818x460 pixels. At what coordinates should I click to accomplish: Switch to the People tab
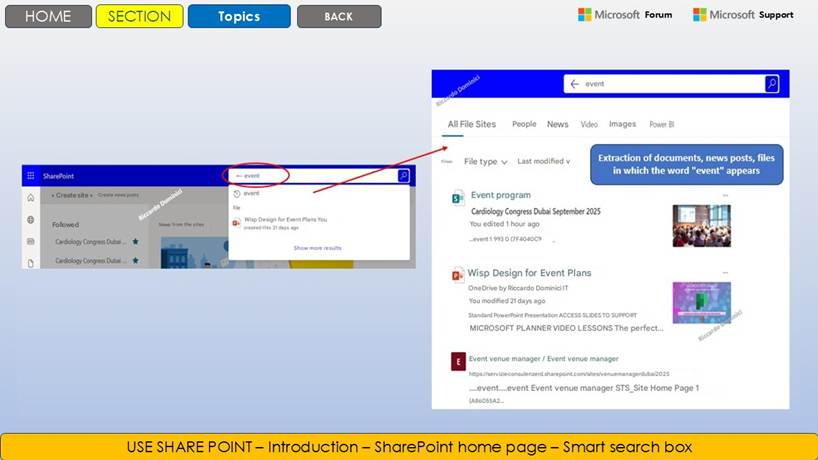click(x=524, y=124)
